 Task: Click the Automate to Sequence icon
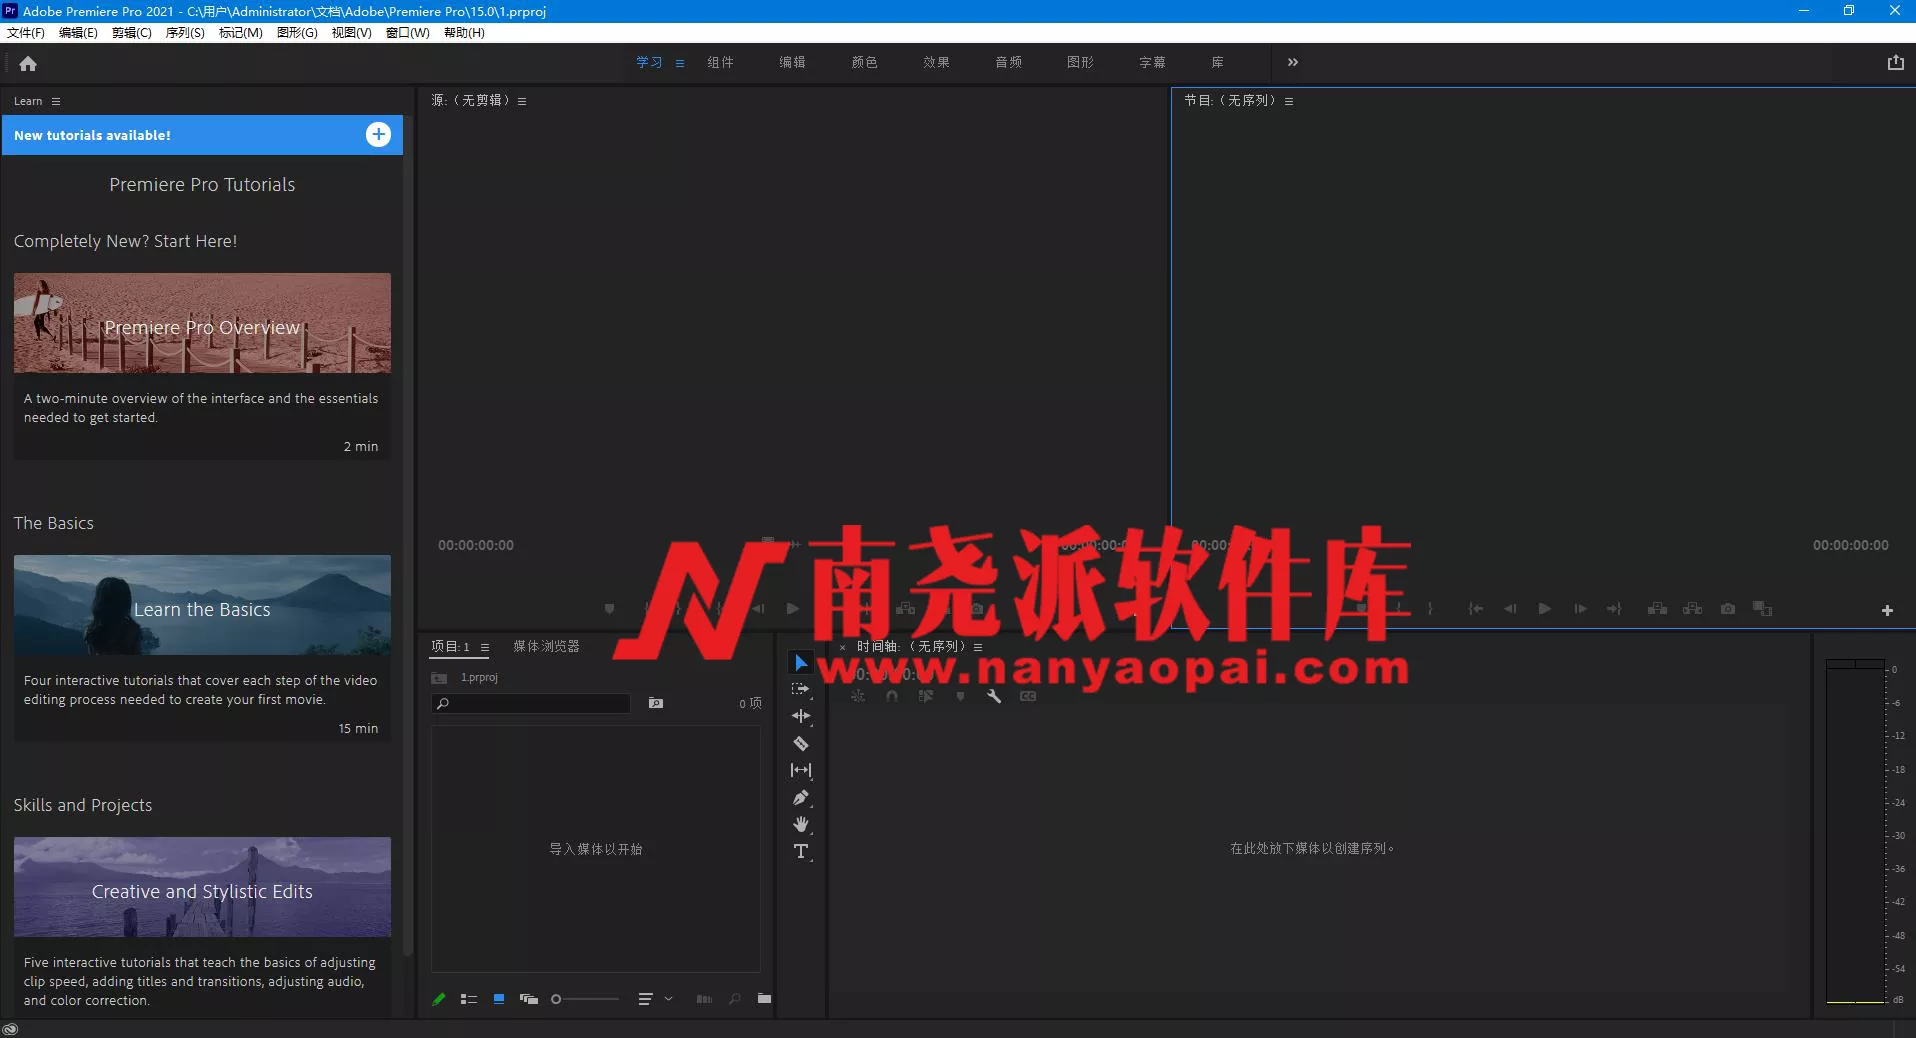point(704,998)
